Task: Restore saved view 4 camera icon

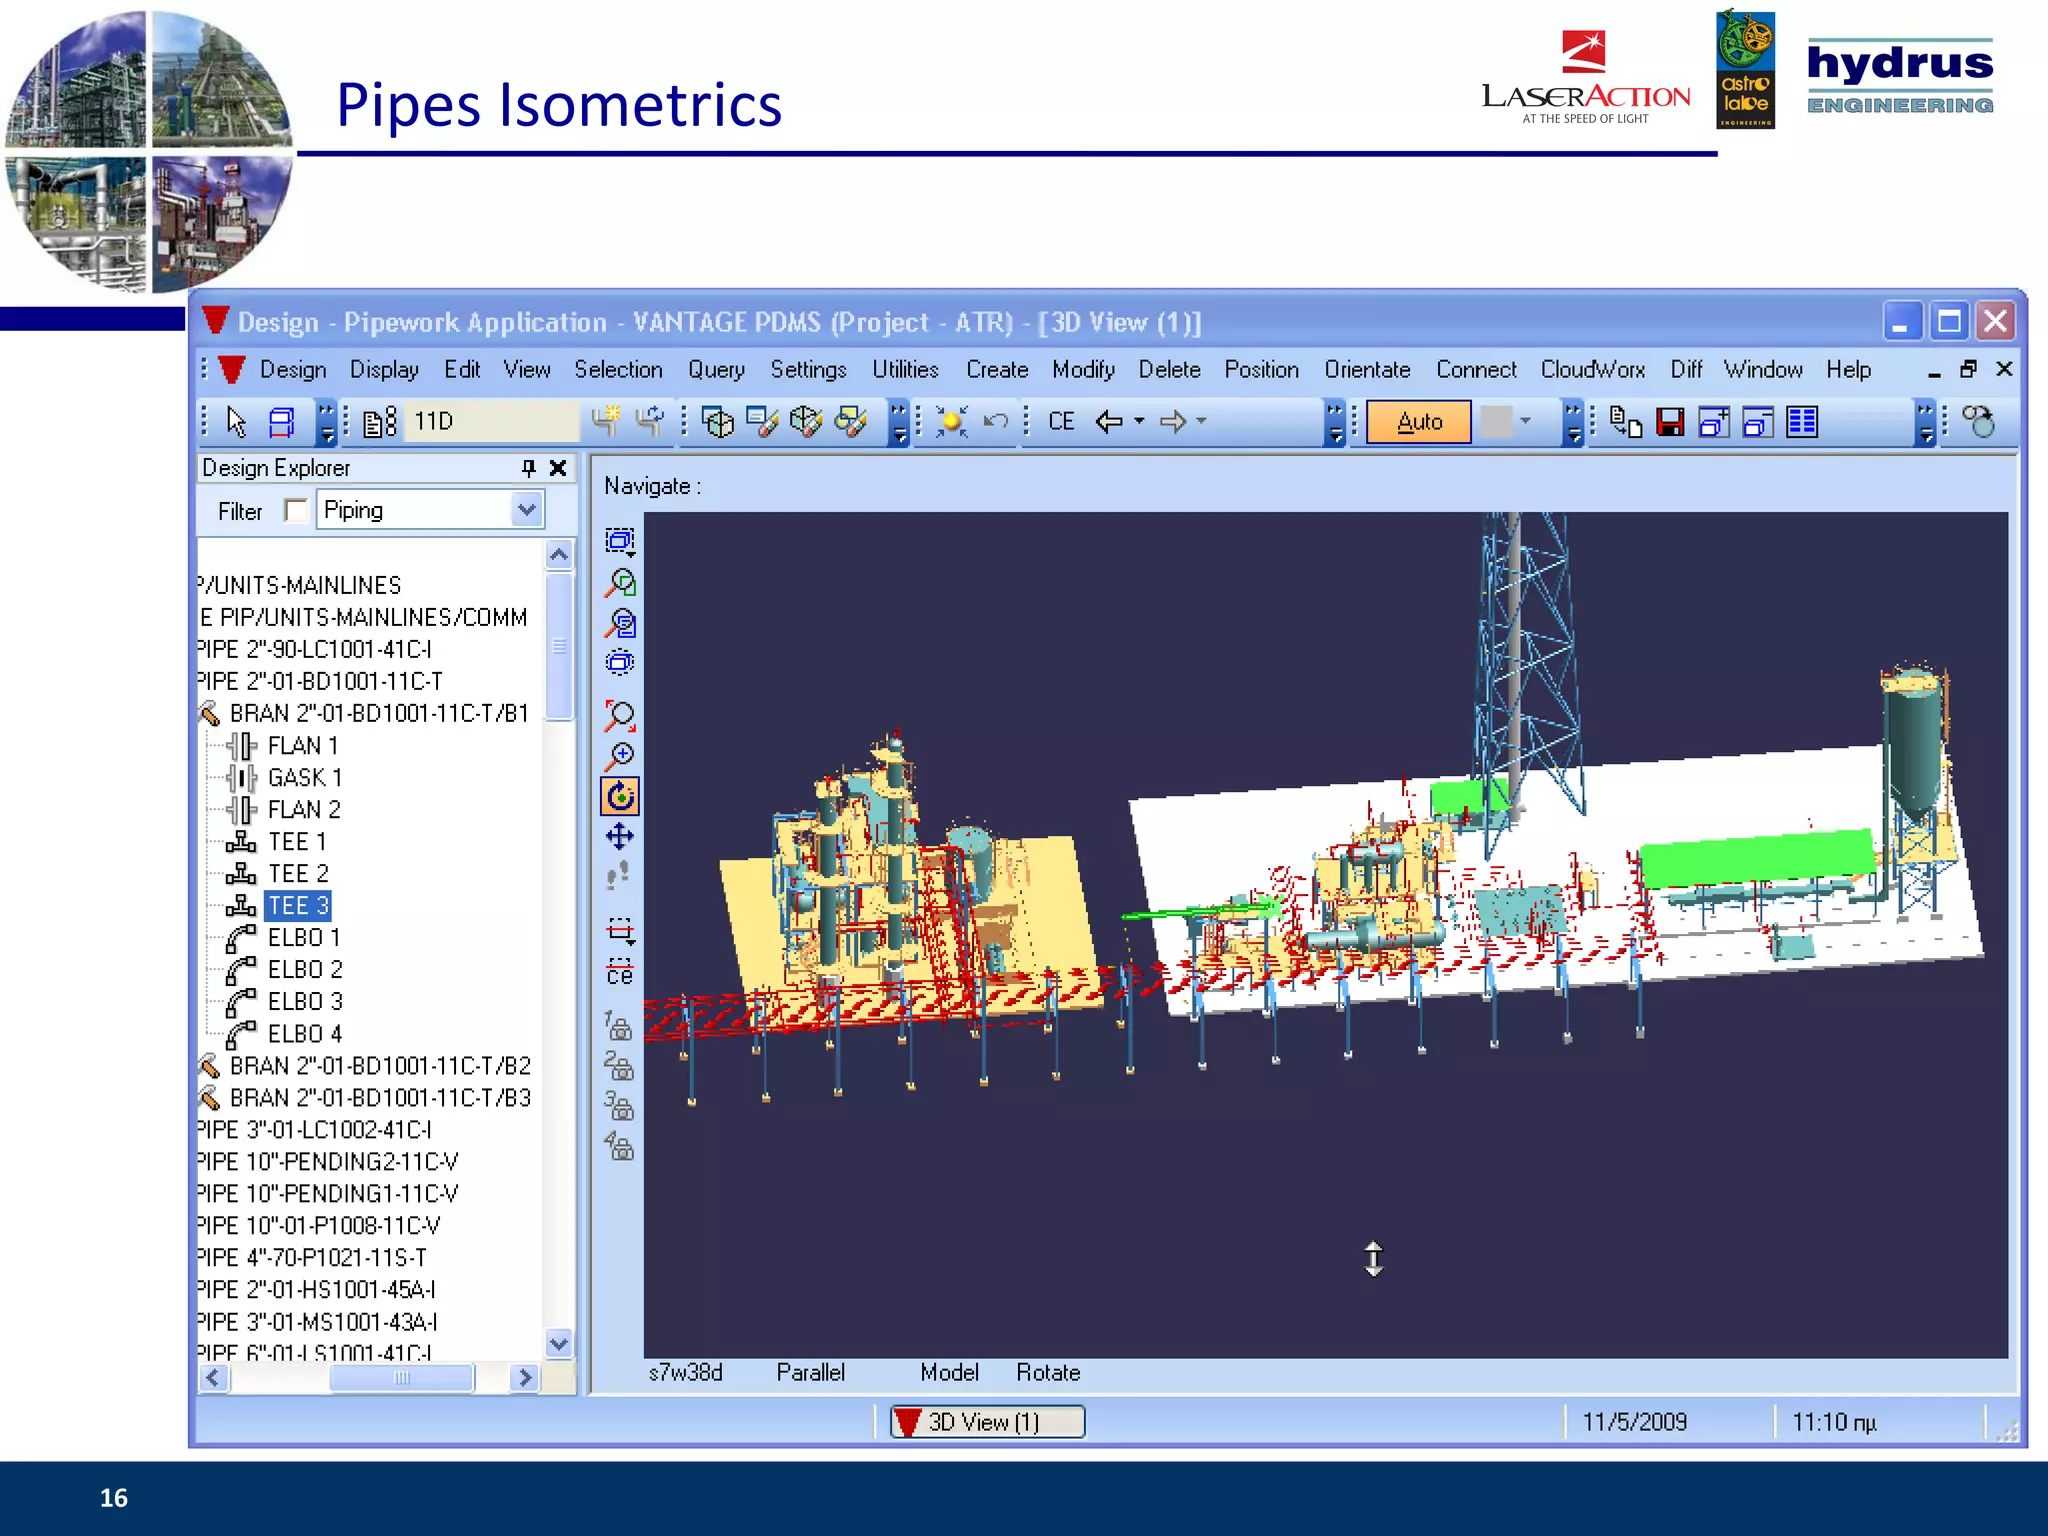Action: [x=619, y=1146]
